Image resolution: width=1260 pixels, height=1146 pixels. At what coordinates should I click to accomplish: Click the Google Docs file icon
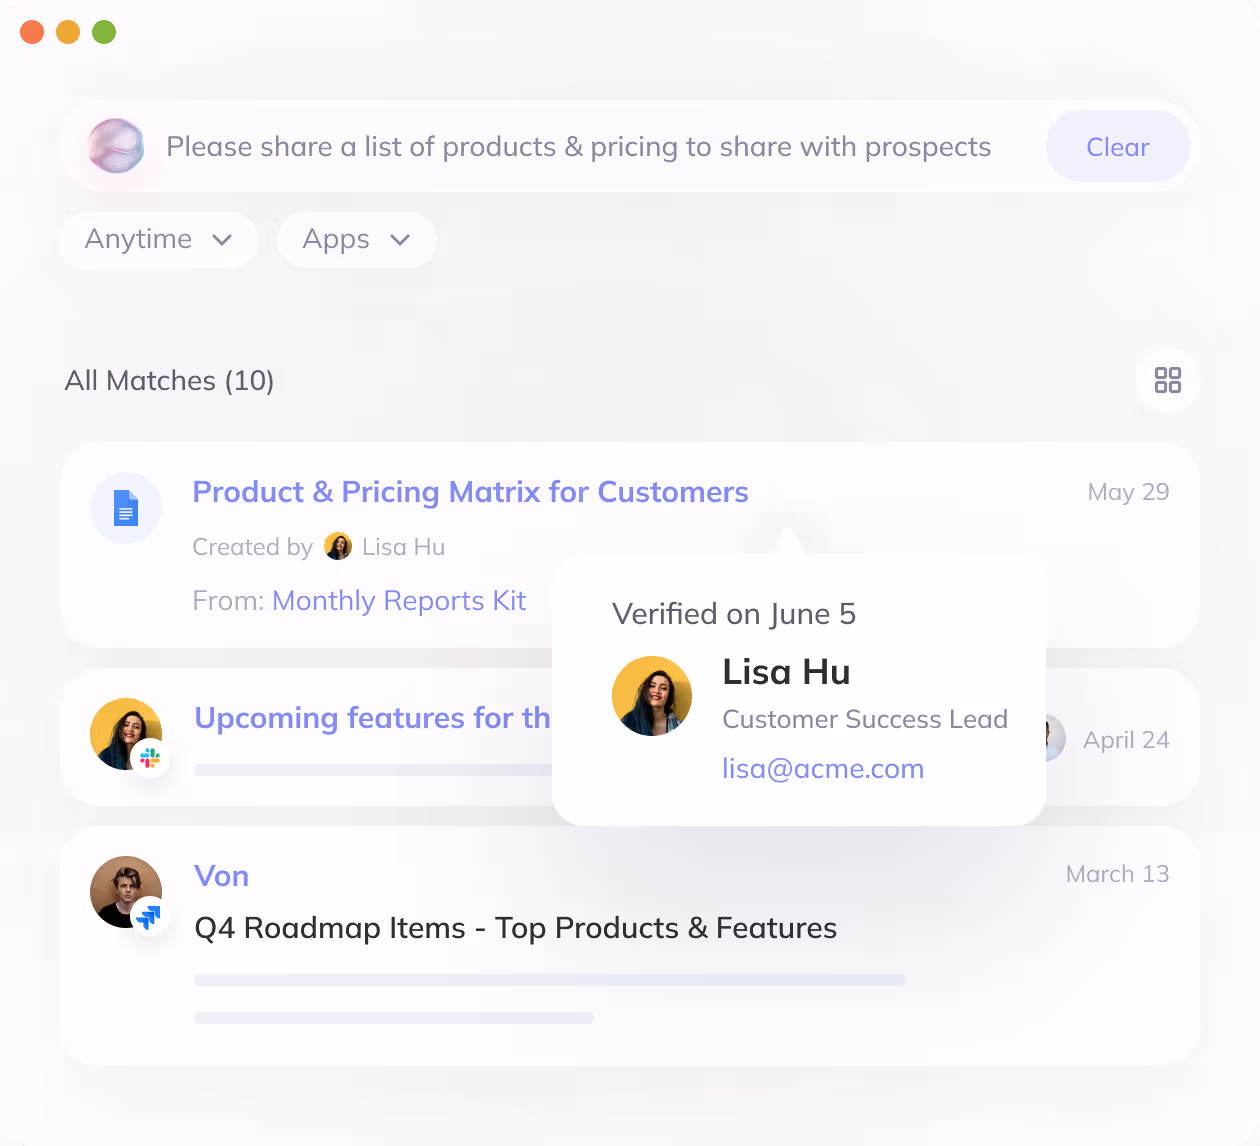click(x=126, y=508)
